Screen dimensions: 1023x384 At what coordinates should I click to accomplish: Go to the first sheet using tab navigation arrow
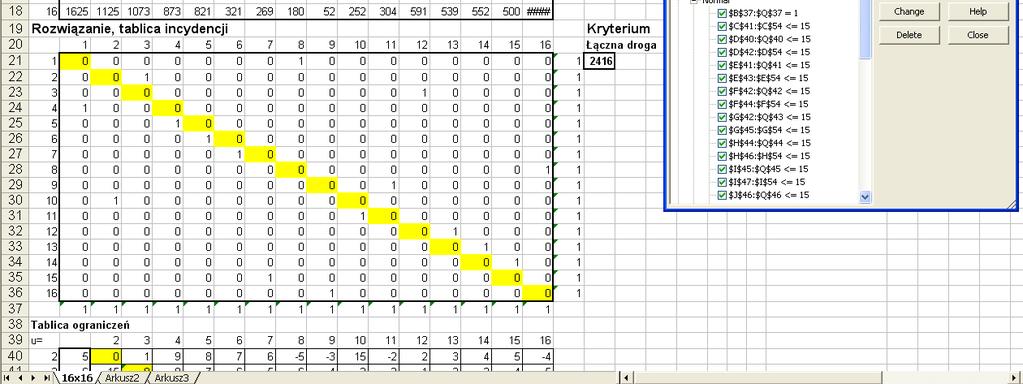click(7, 377)
